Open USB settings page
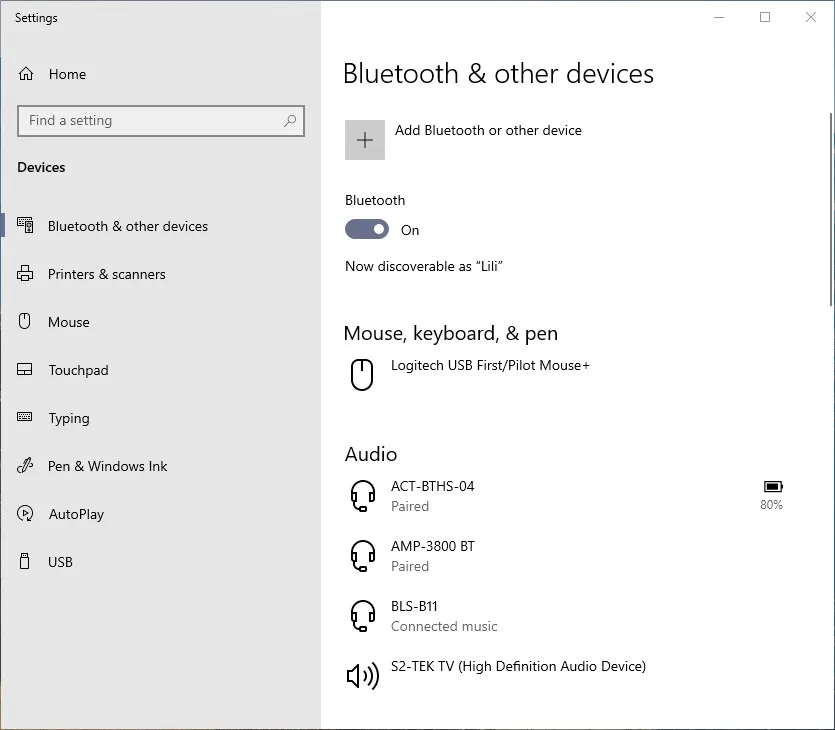The image size is (835, 730). tap(60, 562)
